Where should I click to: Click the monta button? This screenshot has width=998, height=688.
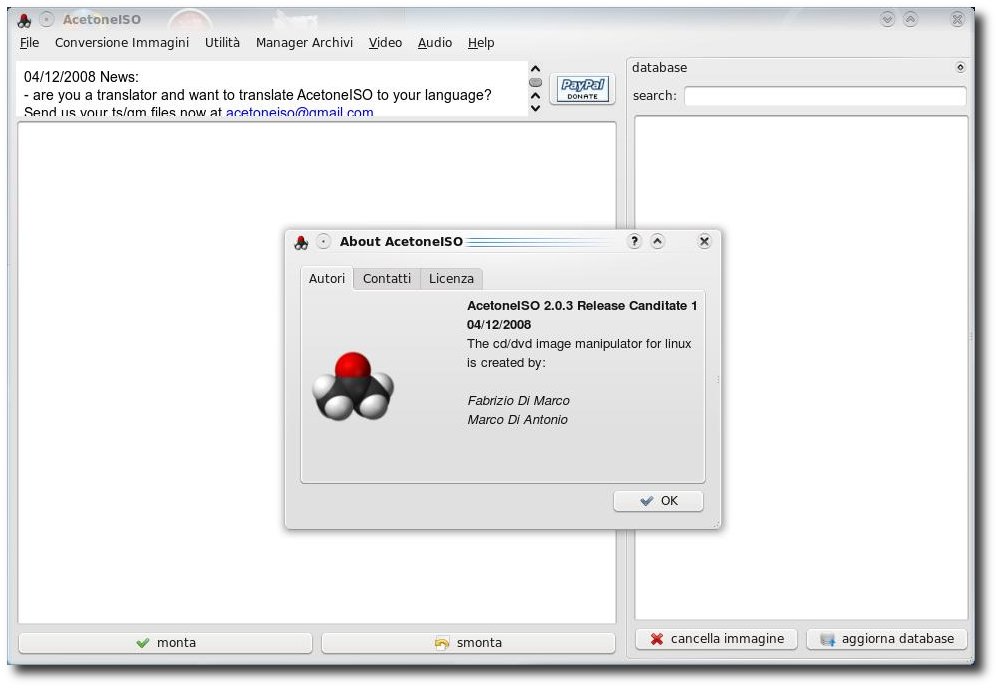(165, 643)
